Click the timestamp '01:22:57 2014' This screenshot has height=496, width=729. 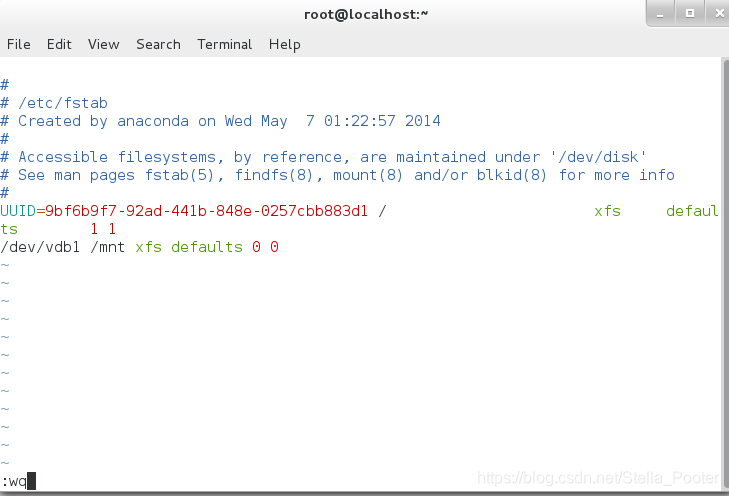pos(382,121)
